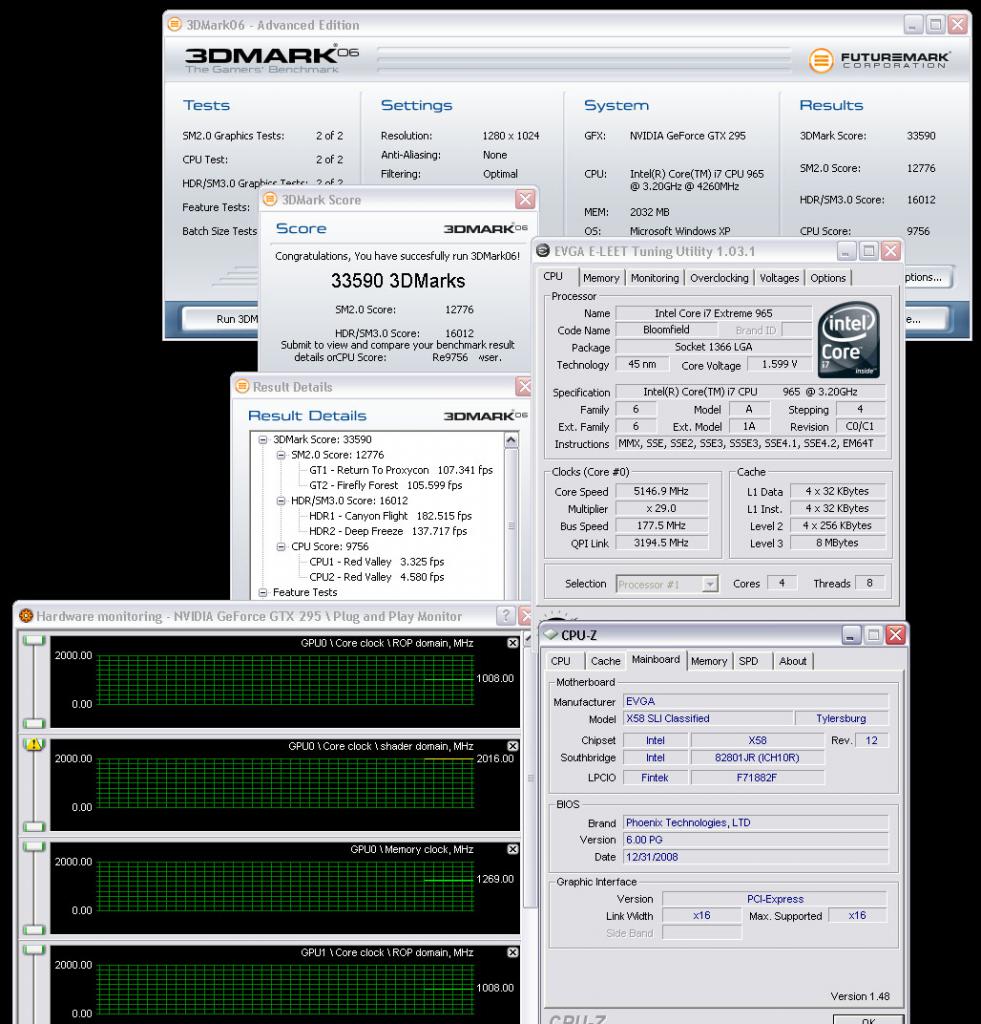Open the E-LEET Voltages tab
This screenshot has width=981, height=1024.
(779, 278)
